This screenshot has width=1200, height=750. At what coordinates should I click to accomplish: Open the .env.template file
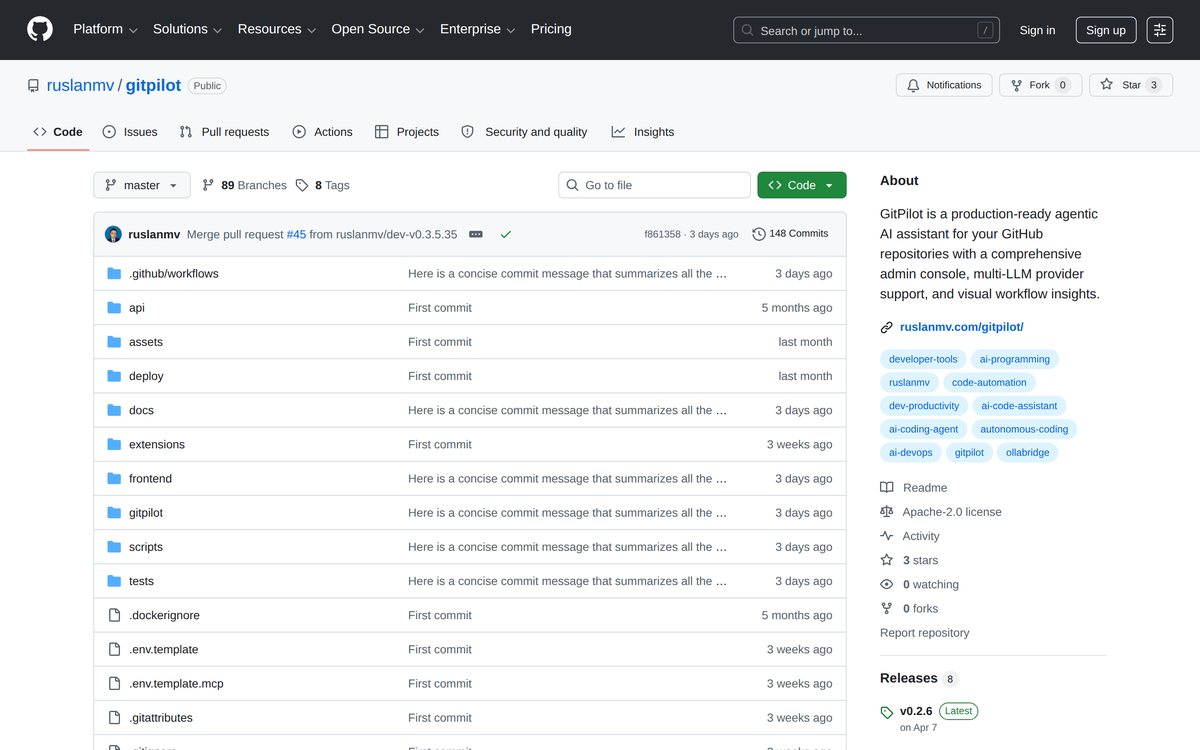(163, 649)
